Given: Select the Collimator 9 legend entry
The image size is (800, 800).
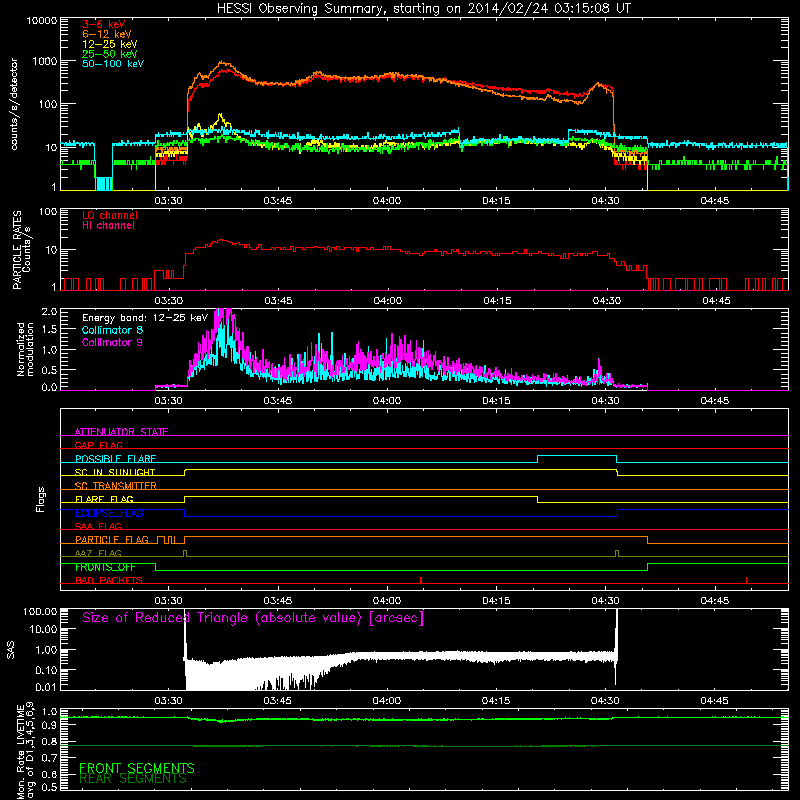Looking at the screenshot, I should (x=112, y=342).
